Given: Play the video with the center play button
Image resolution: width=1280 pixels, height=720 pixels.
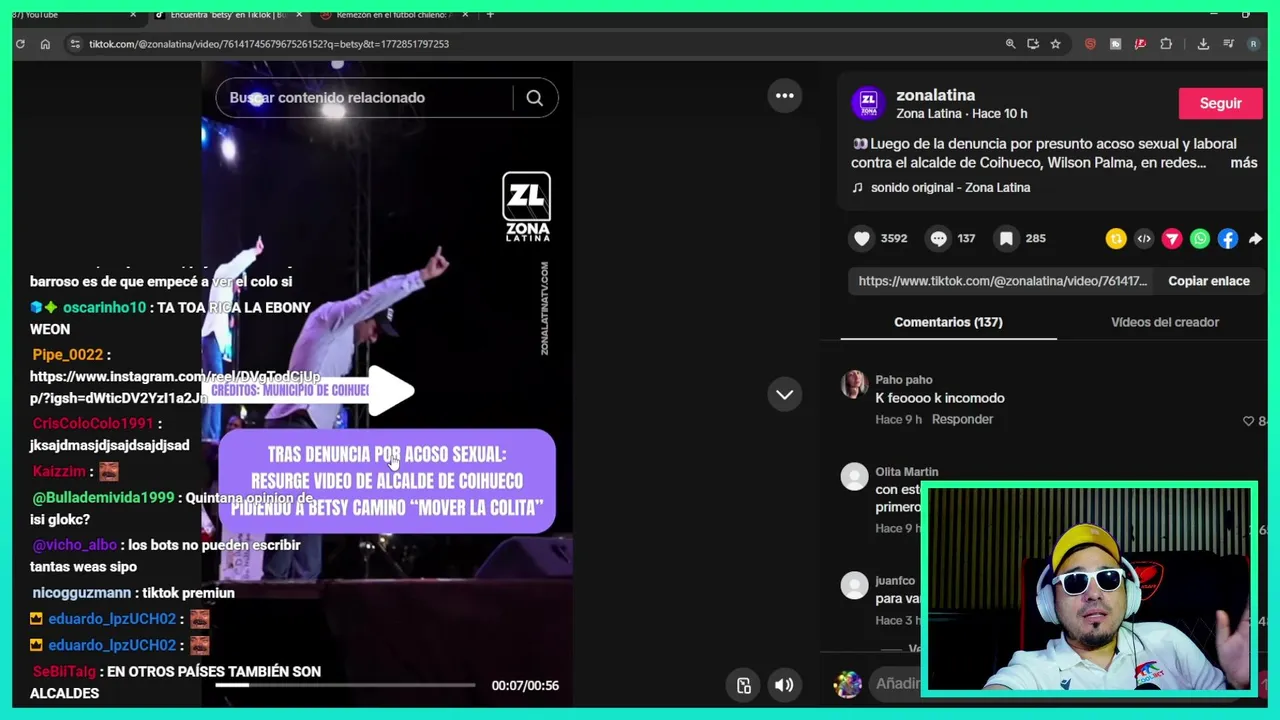Looking at the screenshot, I should coord(390,390).
